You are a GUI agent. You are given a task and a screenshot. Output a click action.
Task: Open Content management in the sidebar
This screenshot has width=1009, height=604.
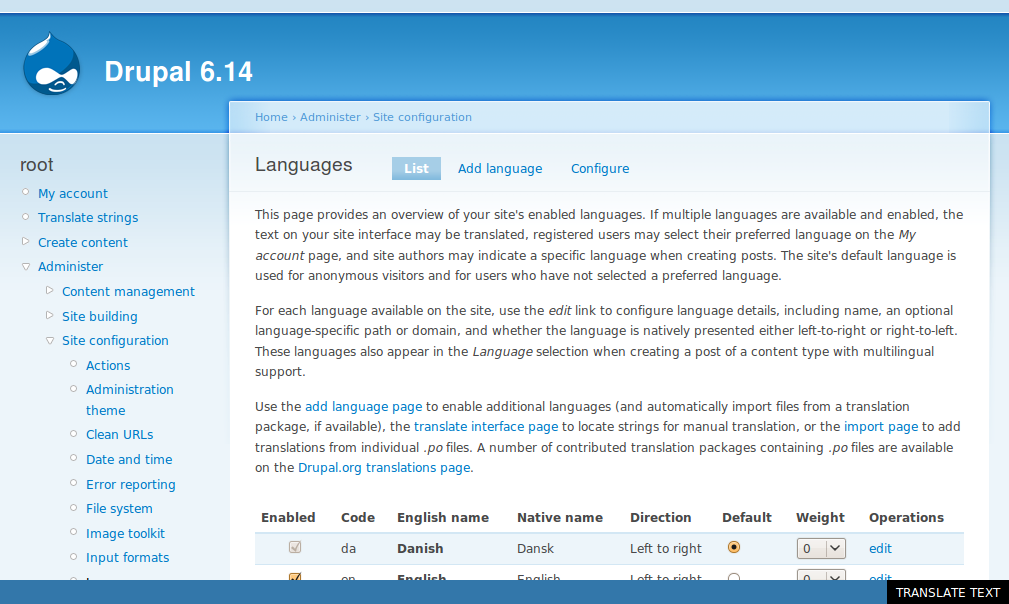pos(128,291)
